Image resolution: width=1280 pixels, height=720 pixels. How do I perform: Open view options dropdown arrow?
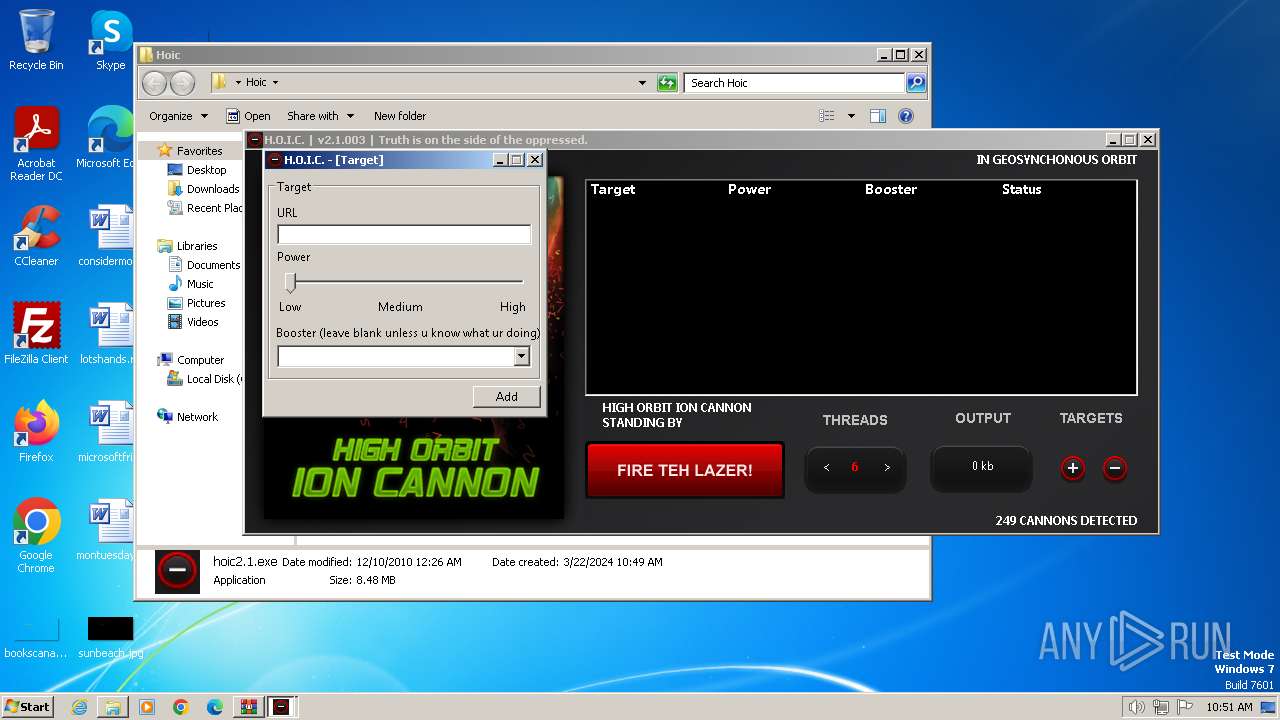click(851, 116)
